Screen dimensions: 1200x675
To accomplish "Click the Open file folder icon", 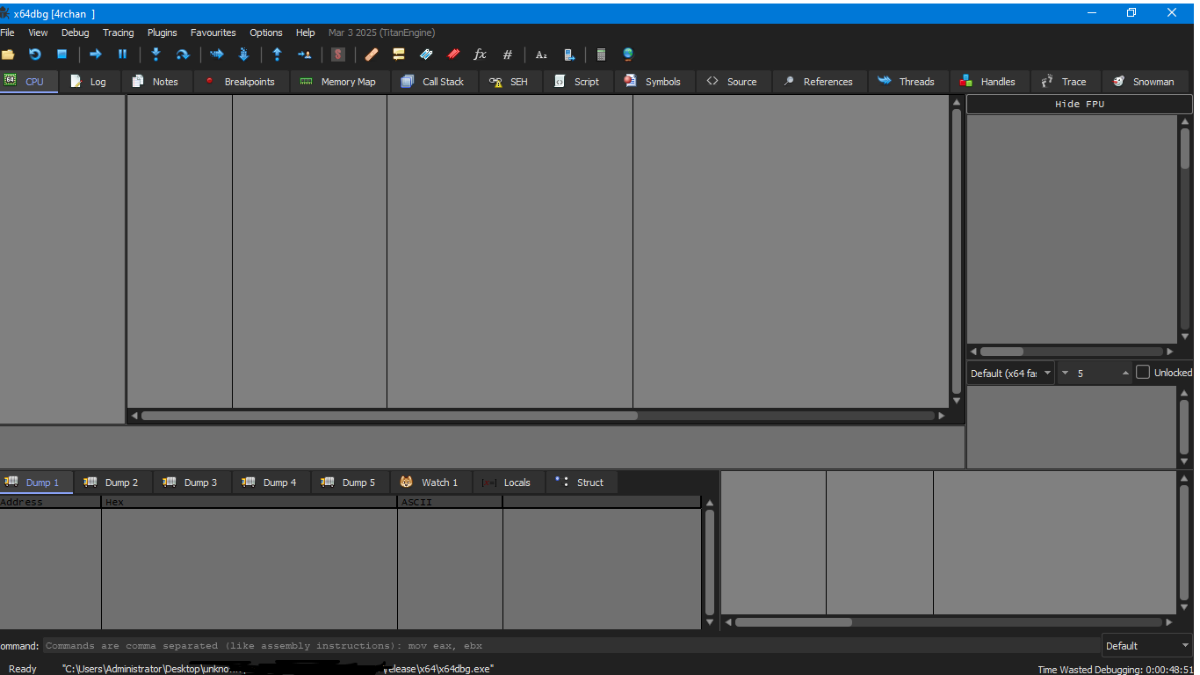I will click(8, 54).
